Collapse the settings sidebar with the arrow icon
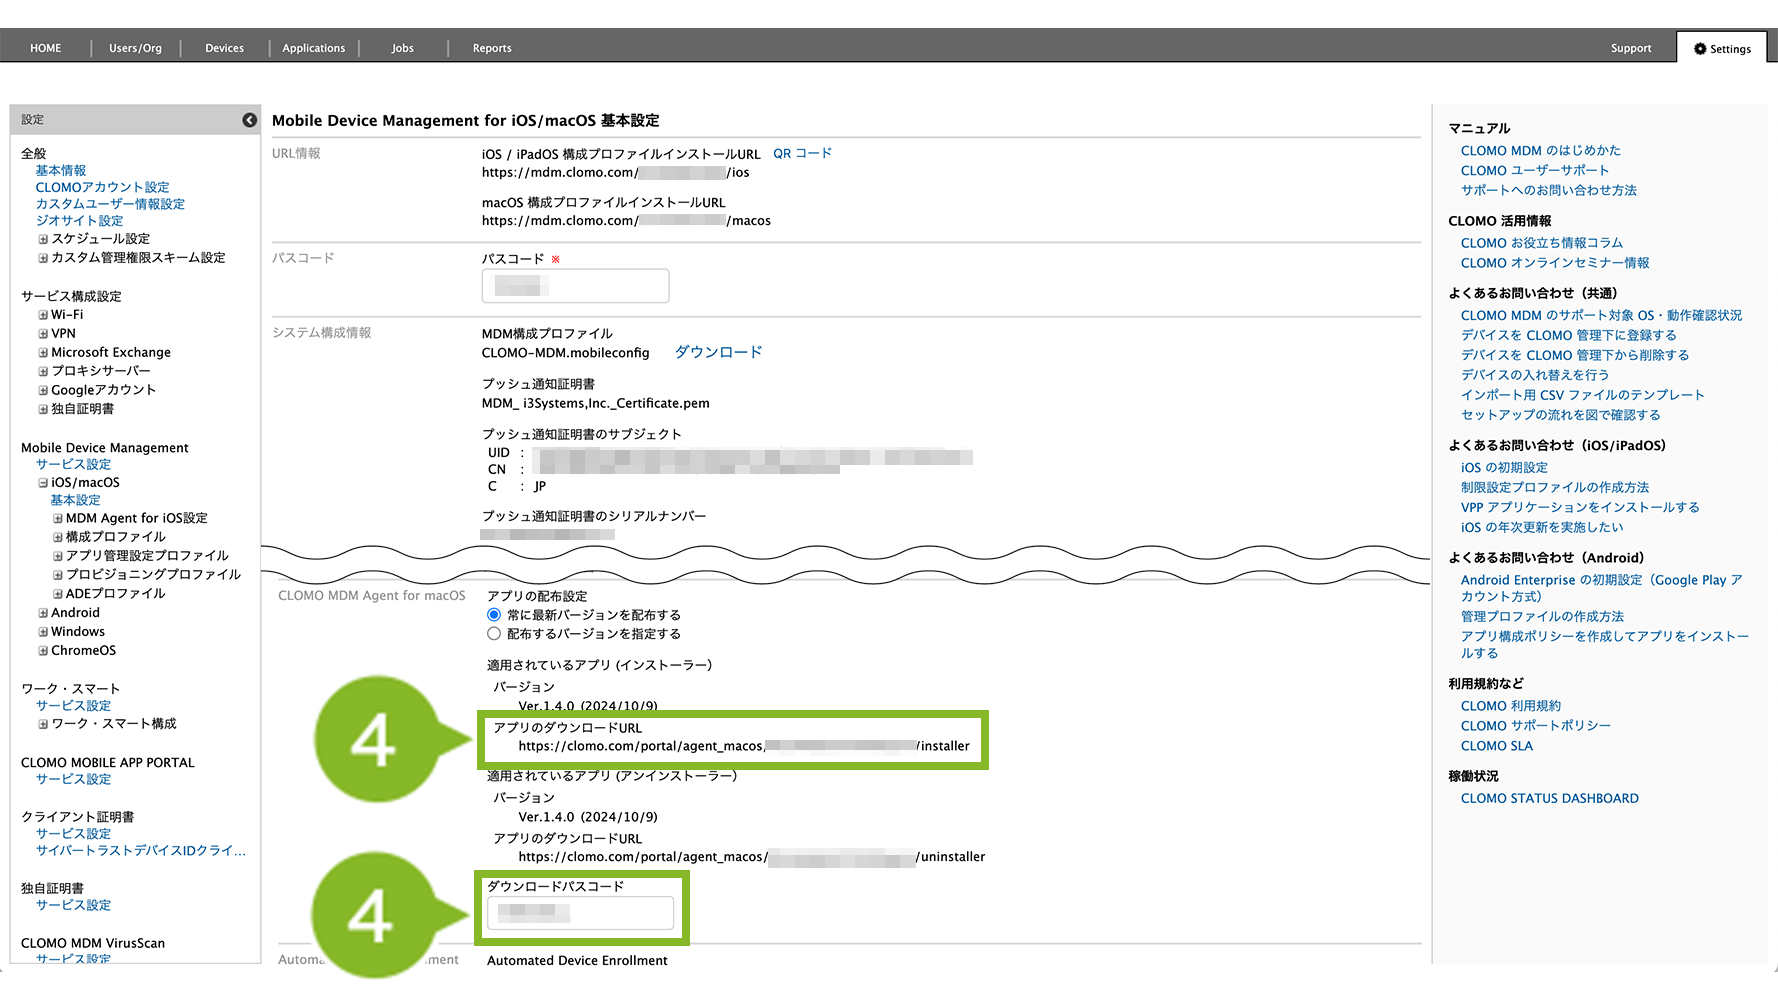This screenshot has width=1778, height=1000. 249,120
